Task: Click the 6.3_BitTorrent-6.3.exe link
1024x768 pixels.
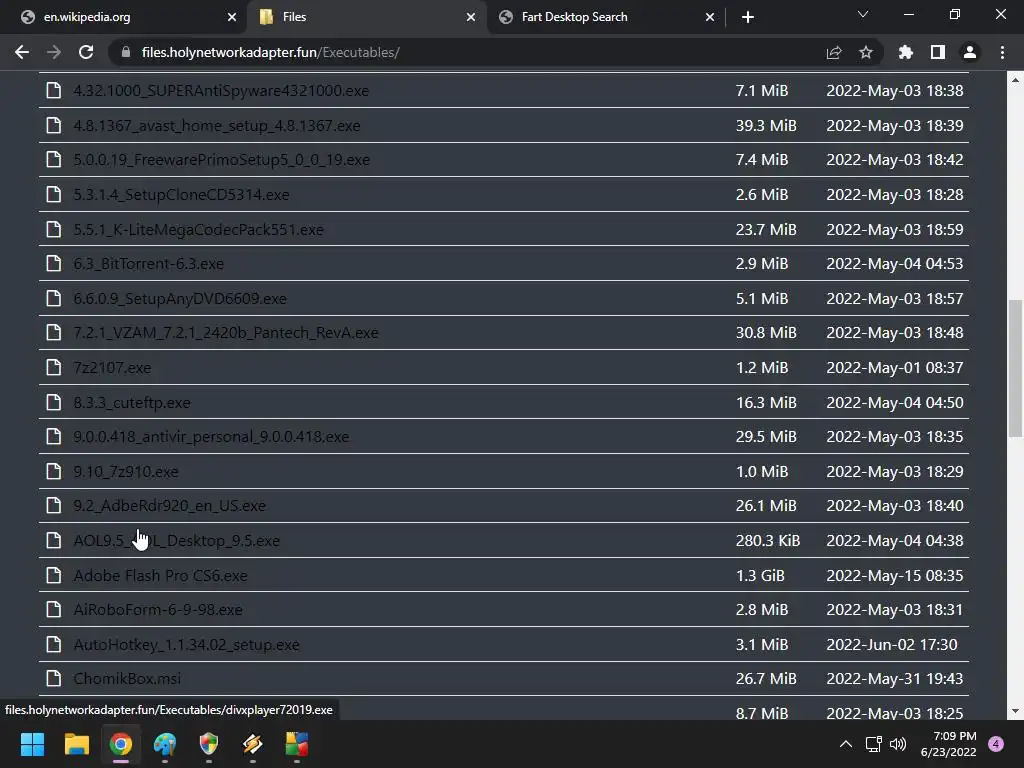Action: click(148, 264)
